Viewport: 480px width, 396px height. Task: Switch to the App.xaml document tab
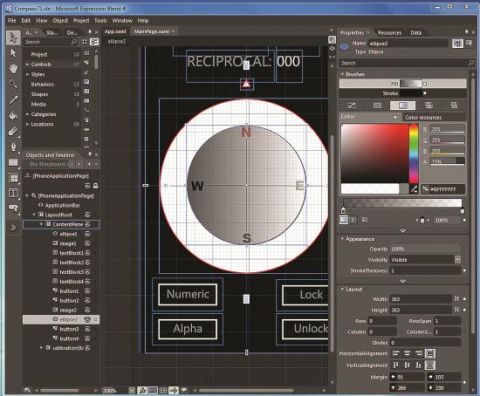115,31
